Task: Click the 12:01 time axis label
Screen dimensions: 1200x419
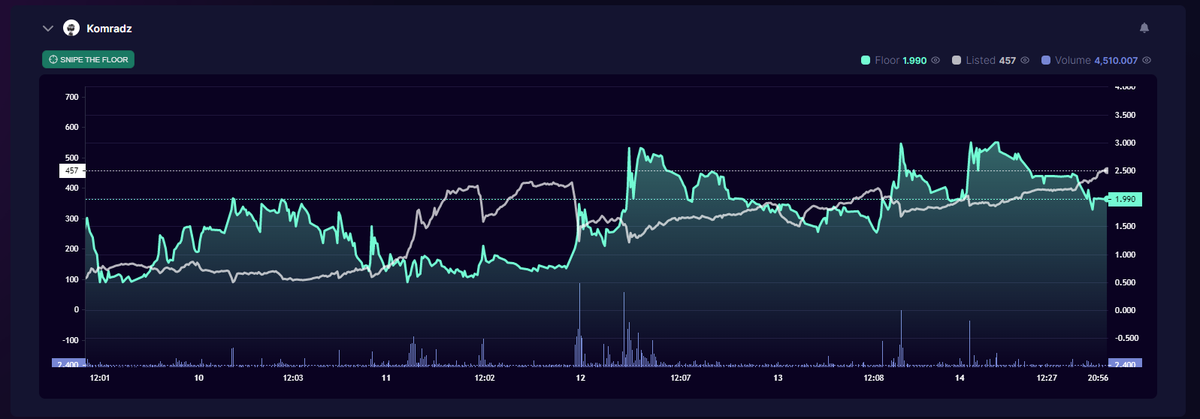Action: [99, 379]
